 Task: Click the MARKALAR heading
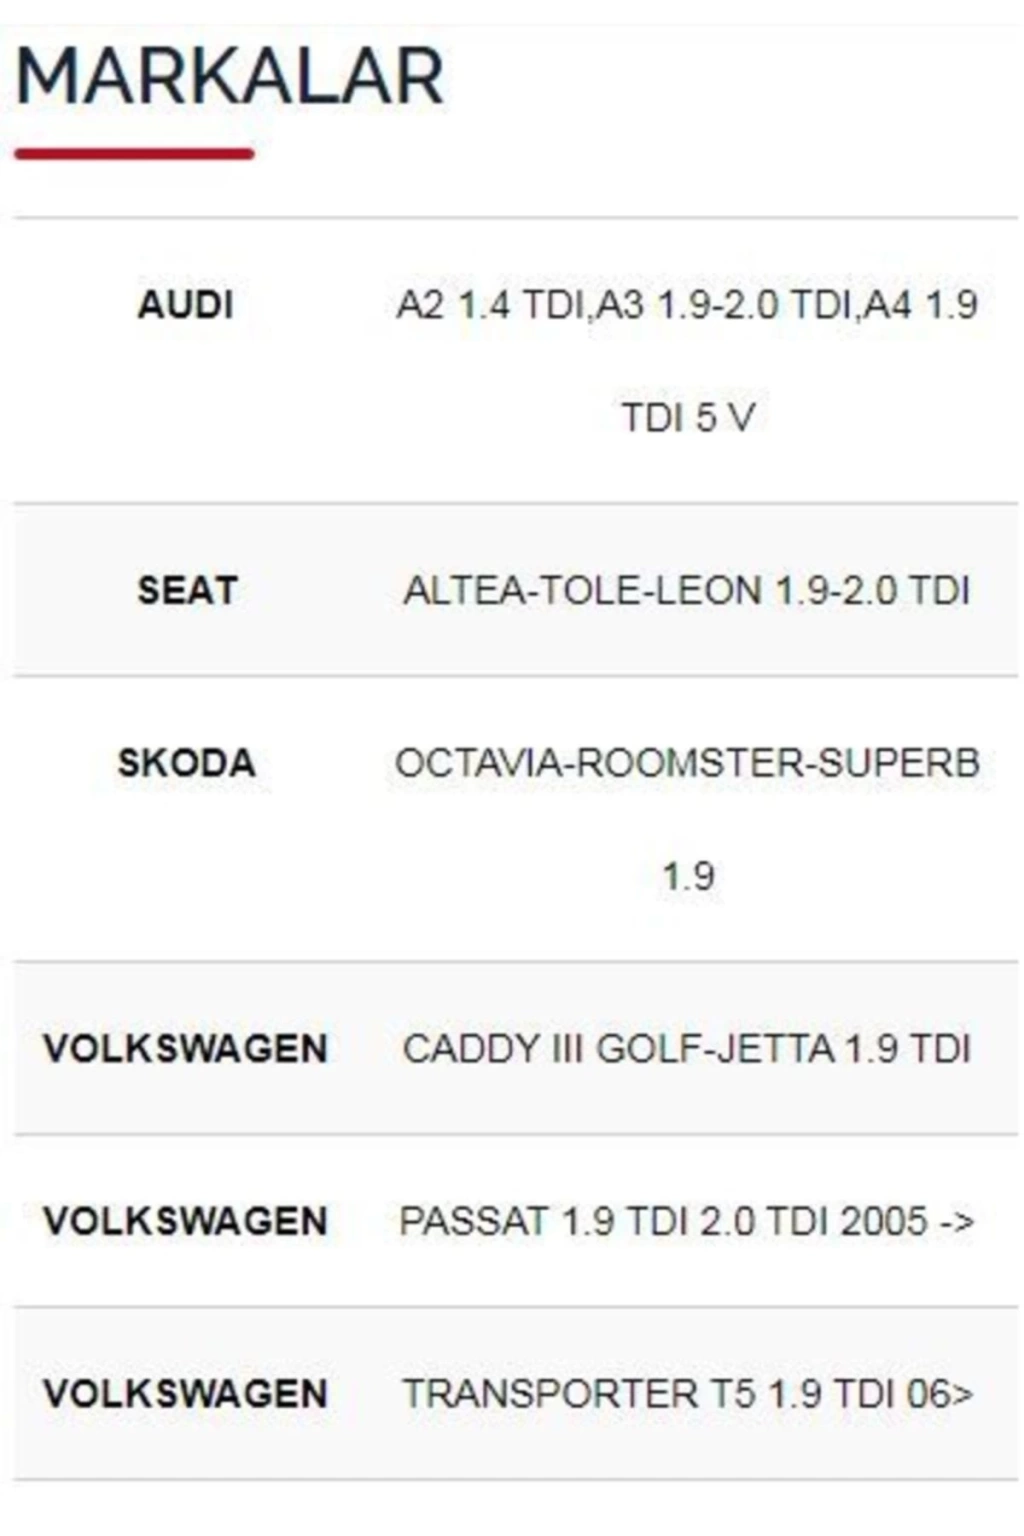229,76
